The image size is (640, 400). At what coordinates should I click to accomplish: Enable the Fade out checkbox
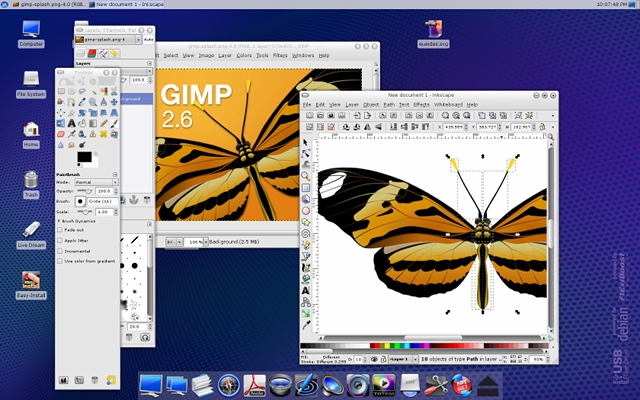click(60, 230)
